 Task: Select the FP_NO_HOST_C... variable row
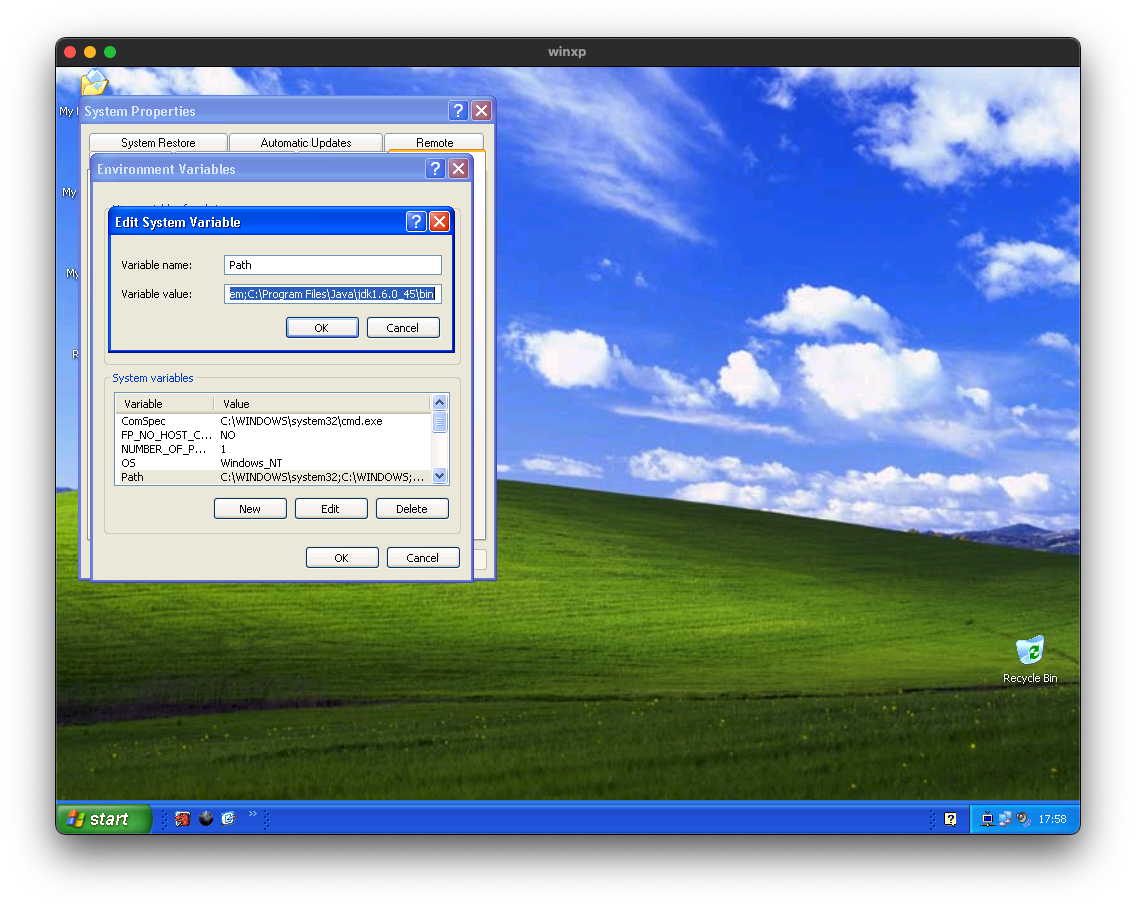point(273,435)
